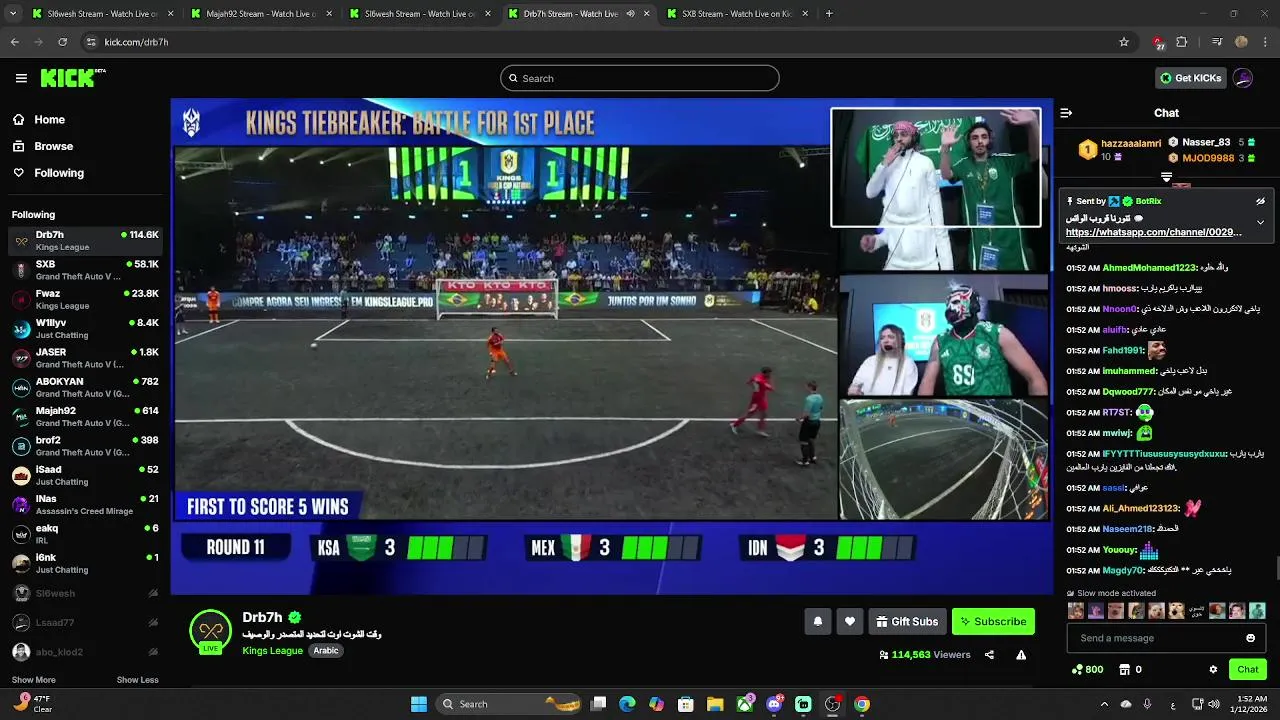
Task: Open OBS Studio from taskbar
Action: pyautogui.click(x=832, y=704)
